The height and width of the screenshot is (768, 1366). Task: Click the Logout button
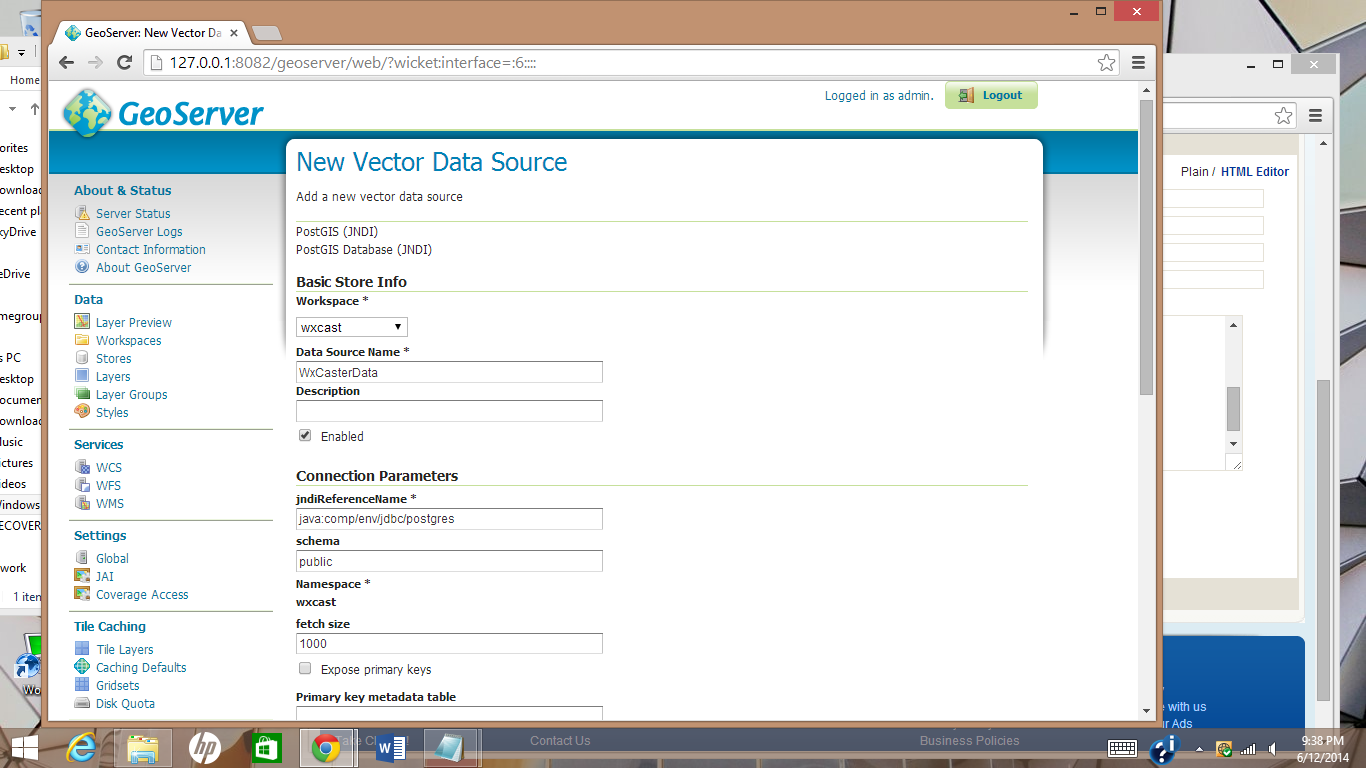tap(991, 95)
